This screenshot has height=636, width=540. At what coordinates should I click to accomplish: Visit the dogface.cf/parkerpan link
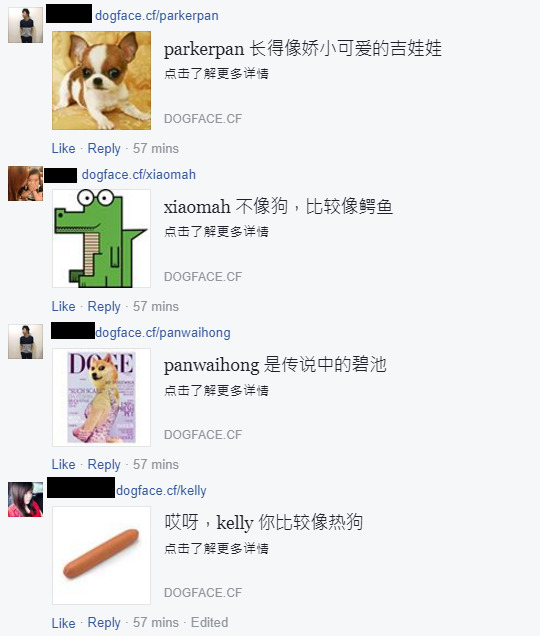(x=157, y=16)
